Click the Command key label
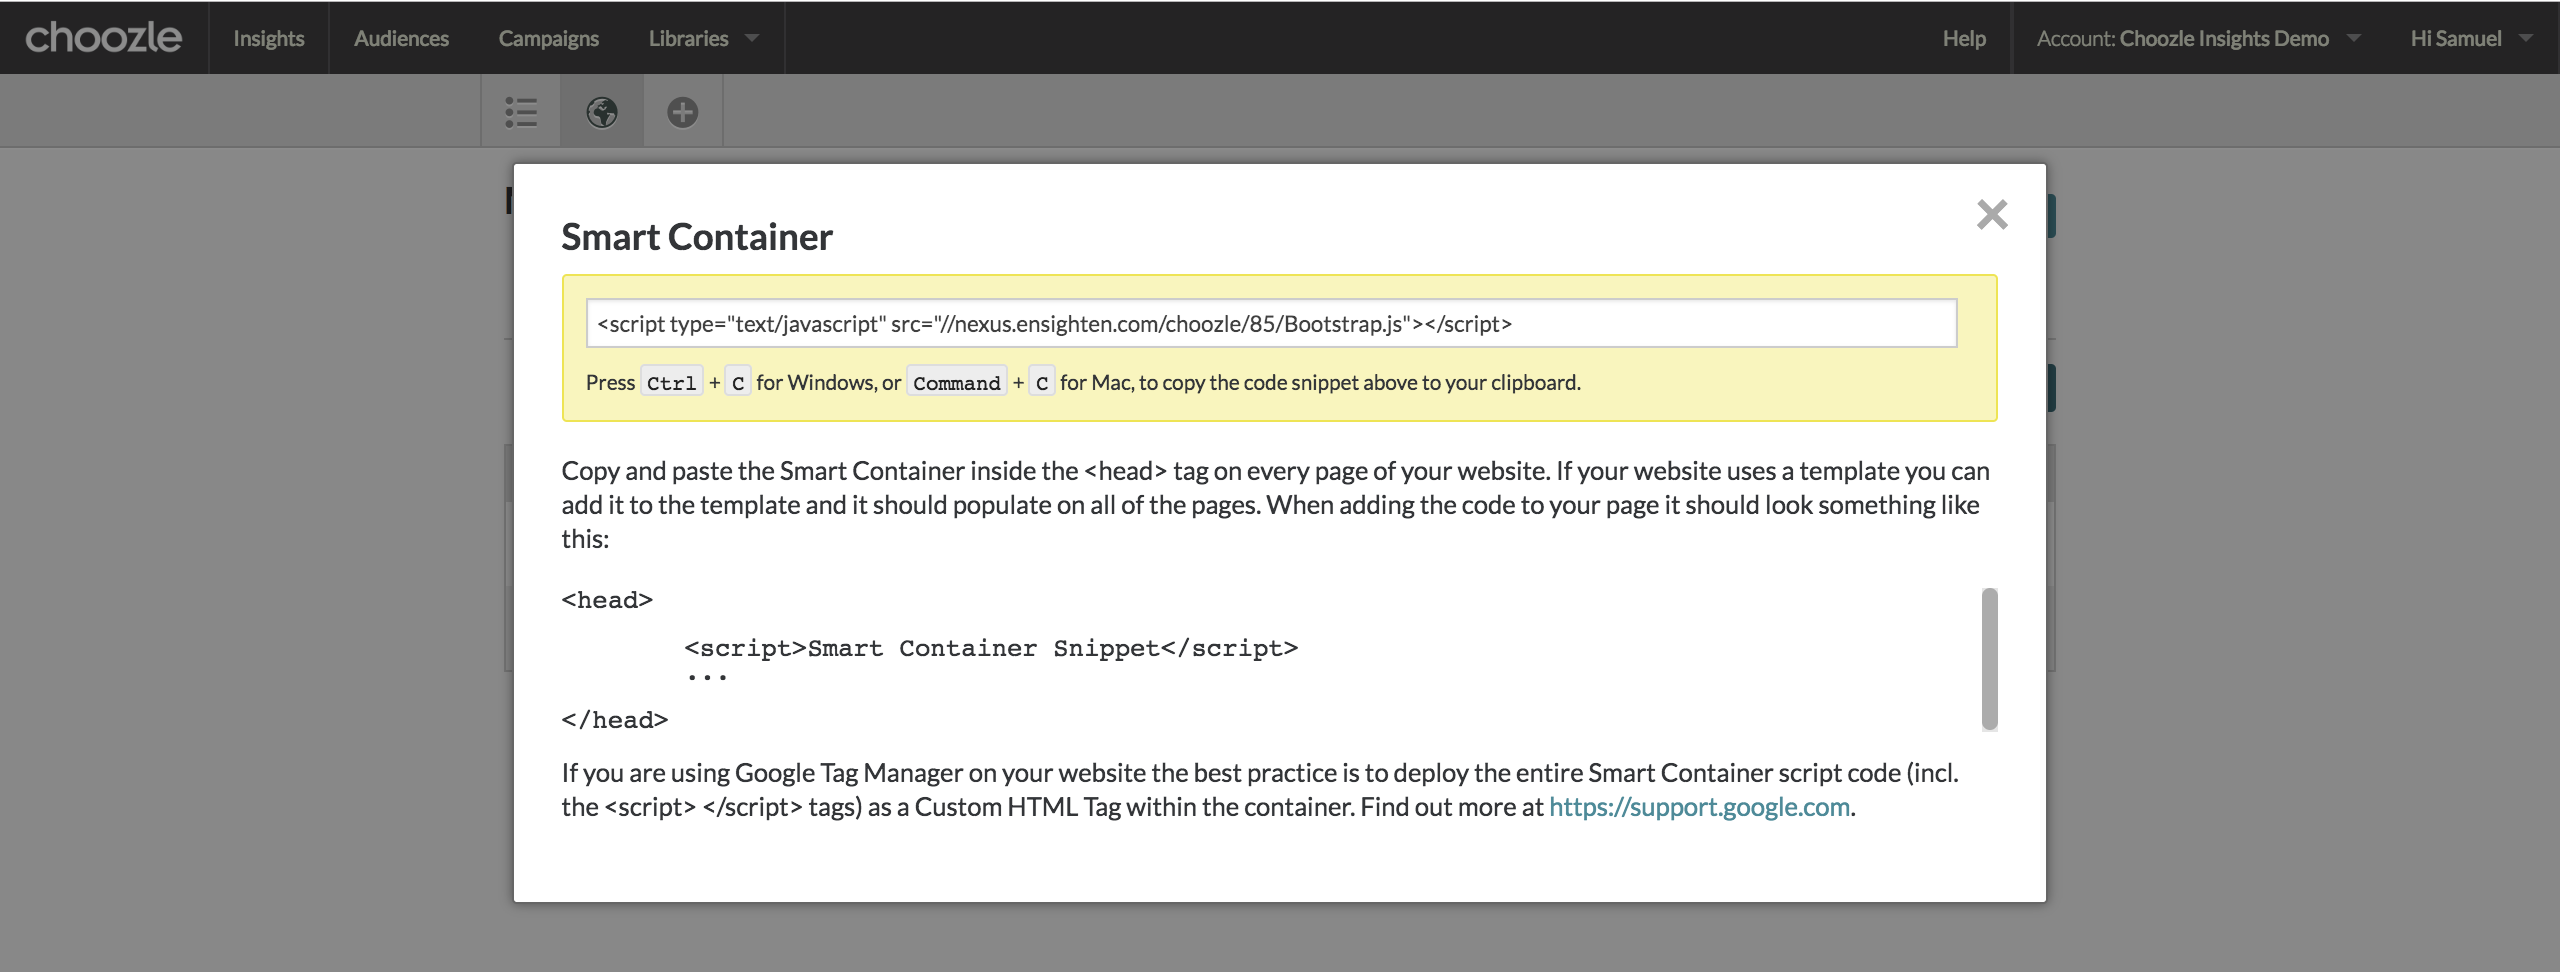The image size is (2560, 972). pos(956,383)
